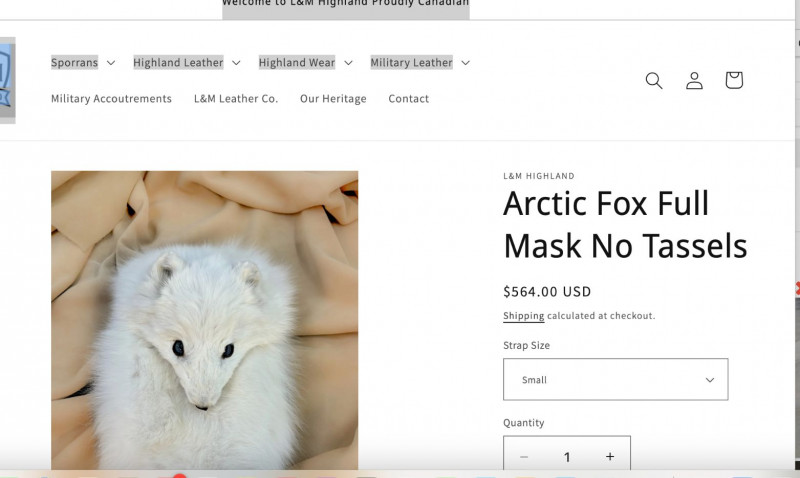Decrease quantity with the minus icon

tap(524, 457)
